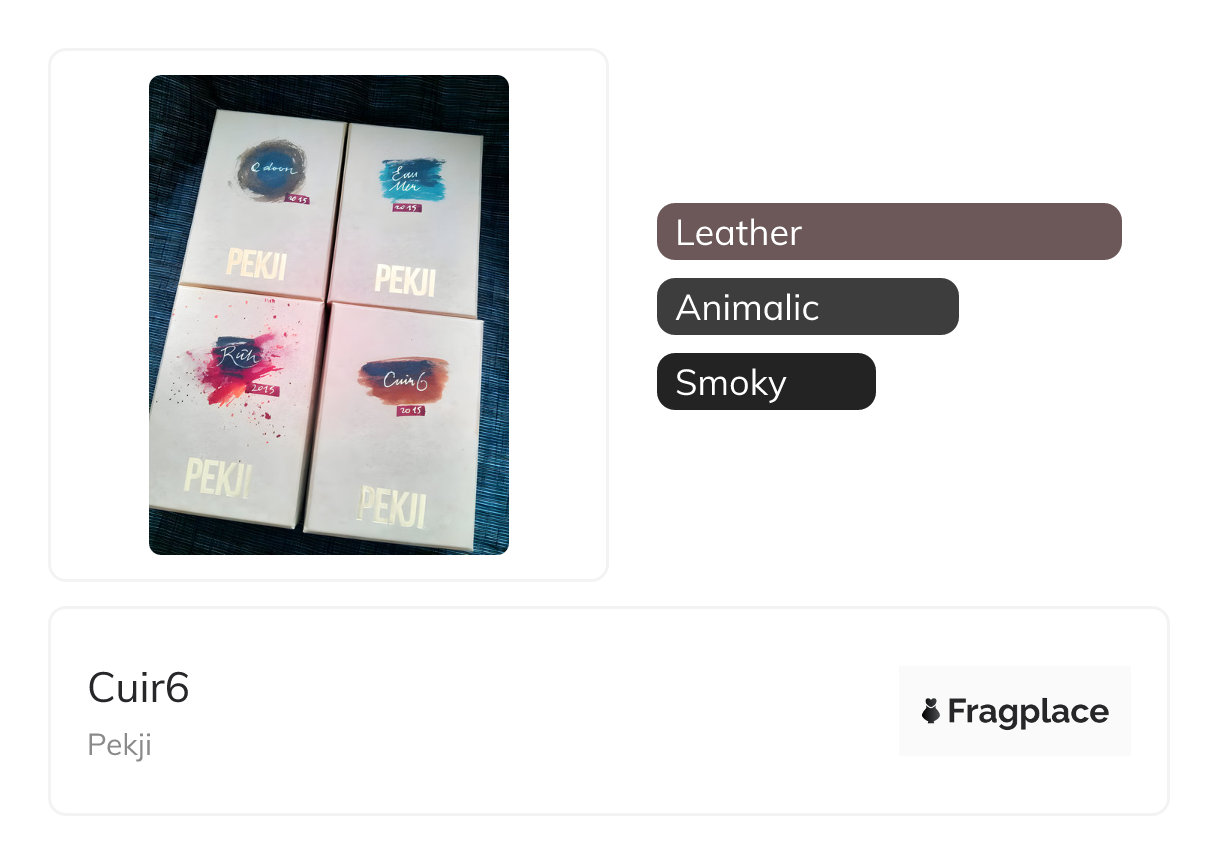Click the Cuir6 fragrance title
Screen dimensions: 1218x864
coord(138,688)
